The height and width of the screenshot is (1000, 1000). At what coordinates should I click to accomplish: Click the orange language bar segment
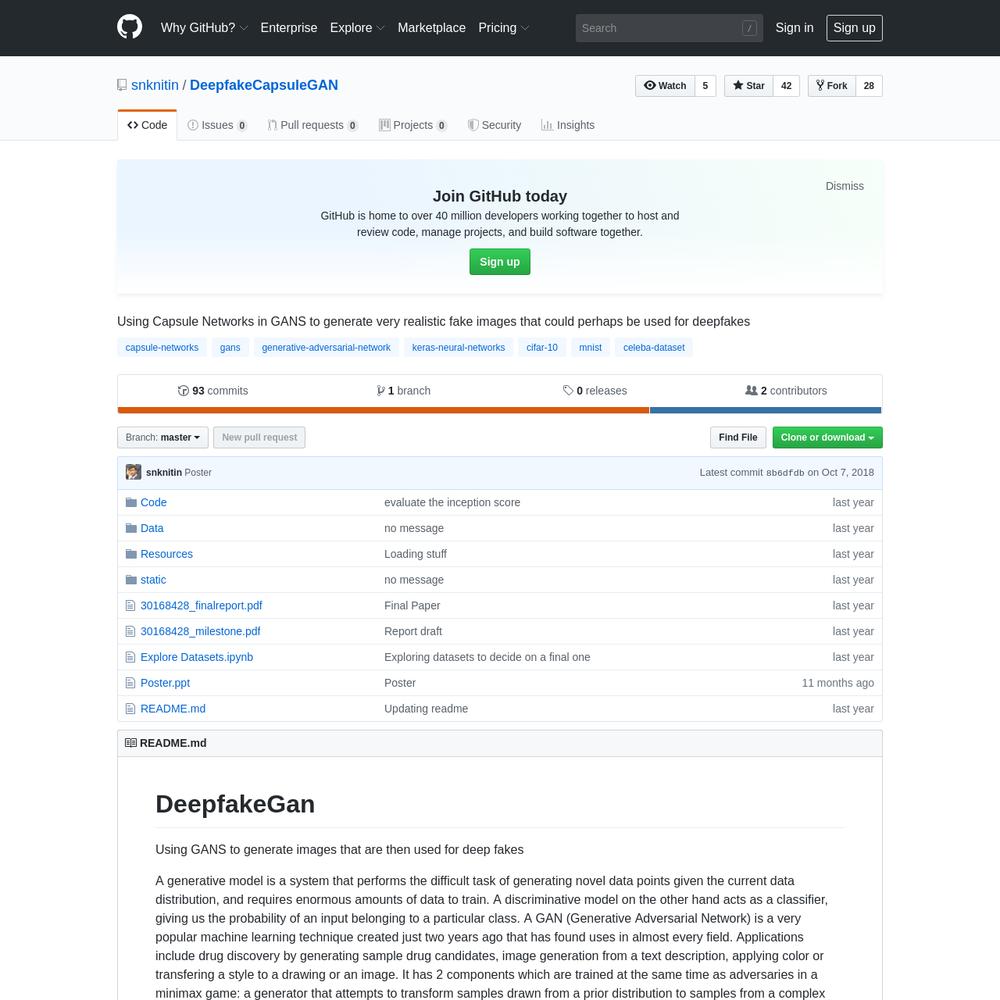click(x=383, y=410)
